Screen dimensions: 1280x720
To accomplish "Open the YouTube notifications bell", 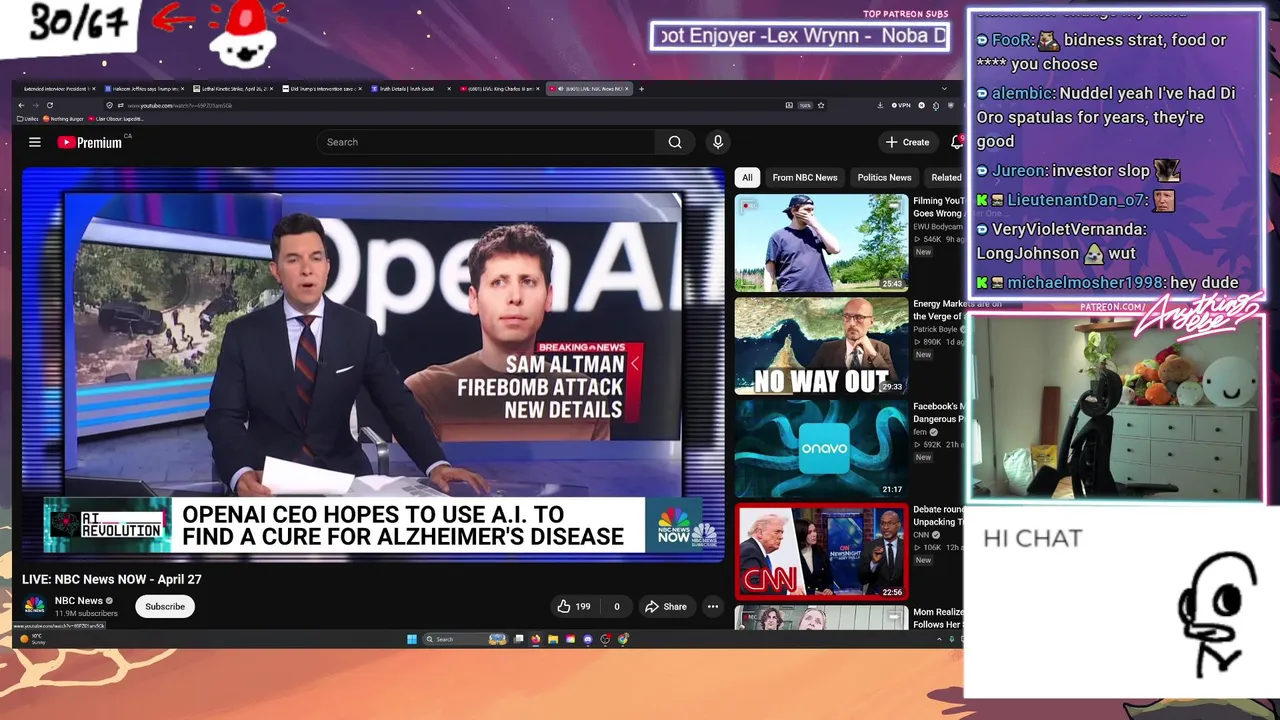I will [x=956, y=142].
